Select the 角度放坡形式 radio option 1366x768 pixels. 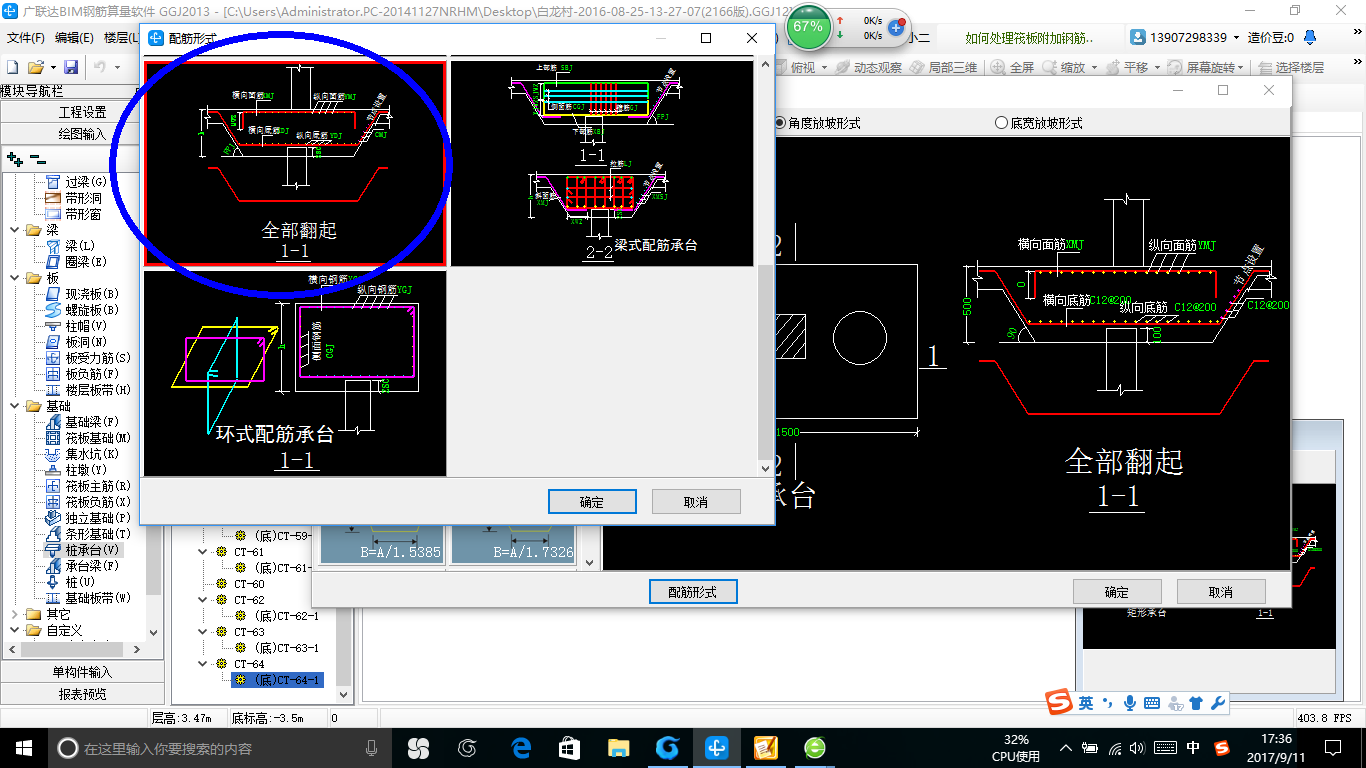click(x=817, y=123)
